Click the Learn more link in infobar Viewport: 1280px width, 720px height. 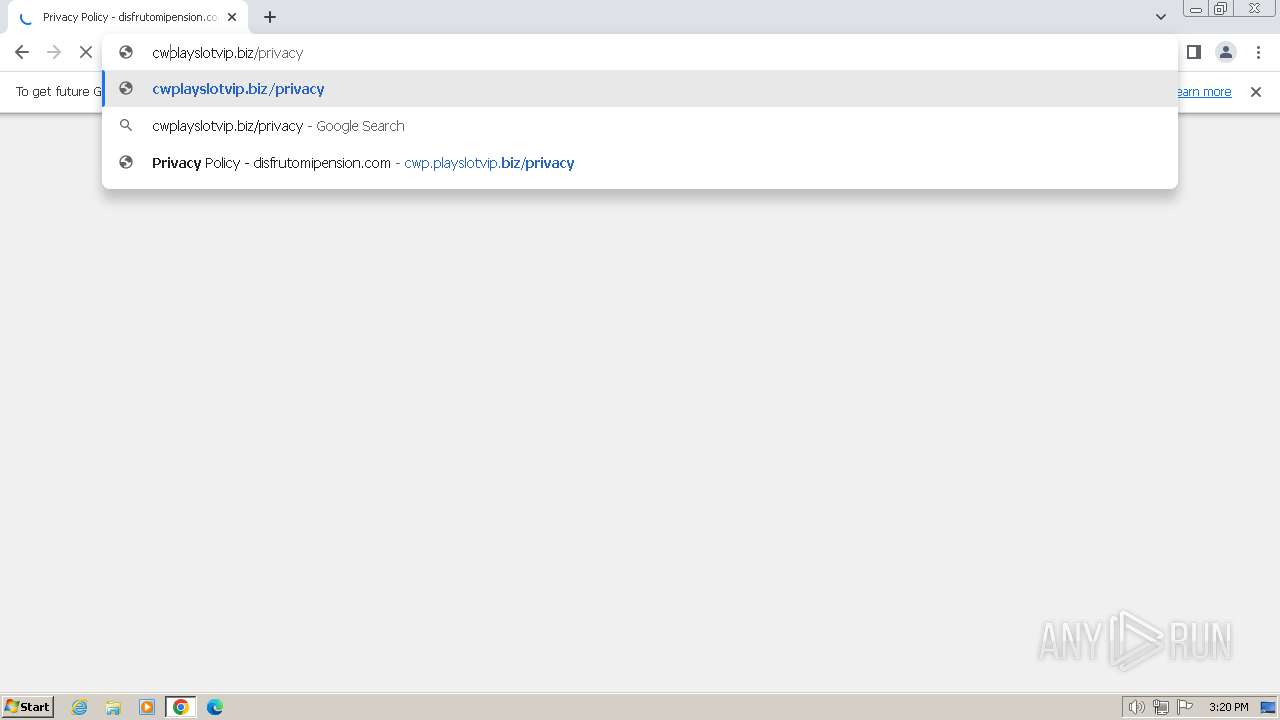point(1204,92)
